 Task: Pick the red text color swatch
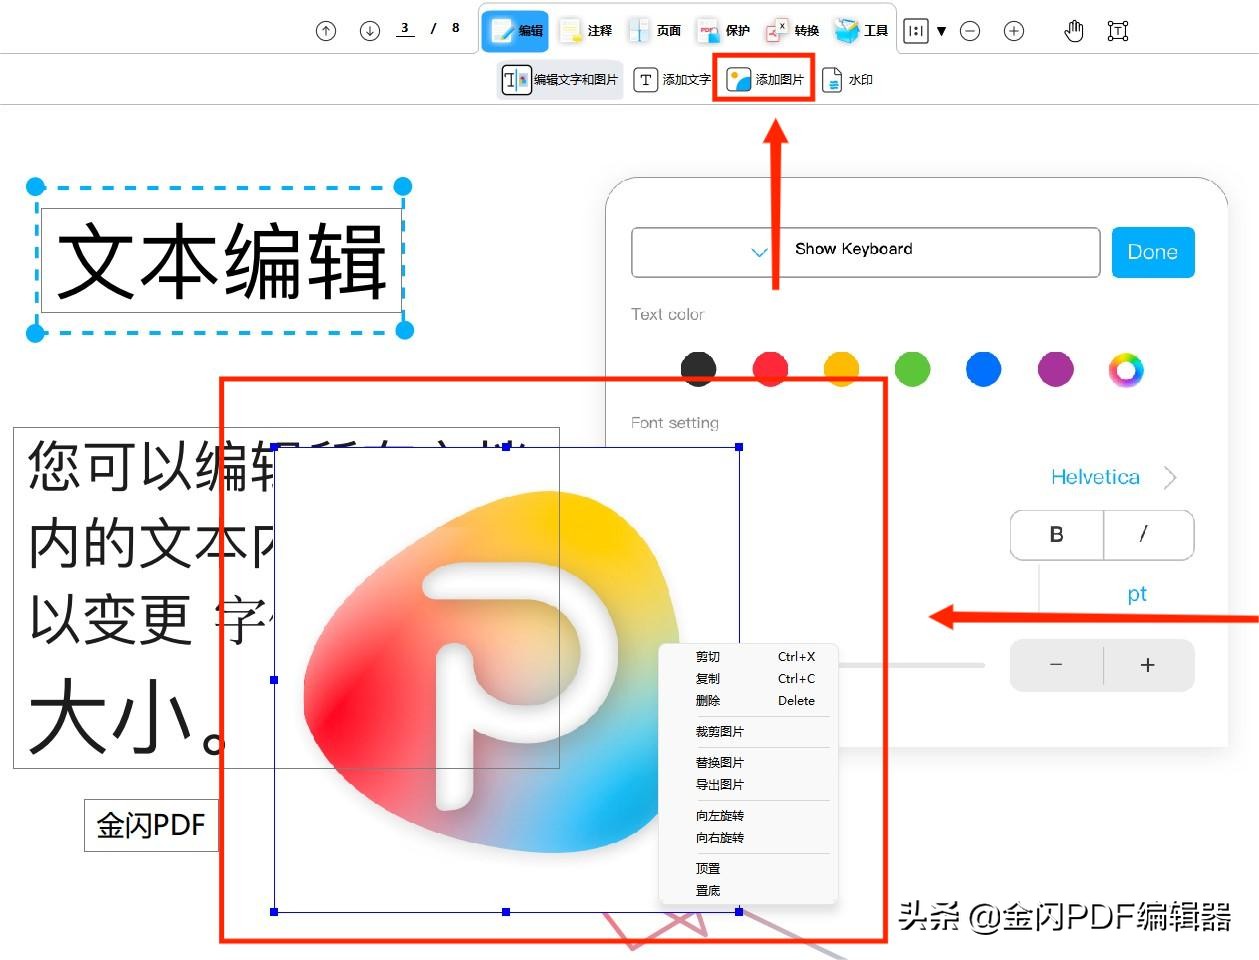coord(769,369)
